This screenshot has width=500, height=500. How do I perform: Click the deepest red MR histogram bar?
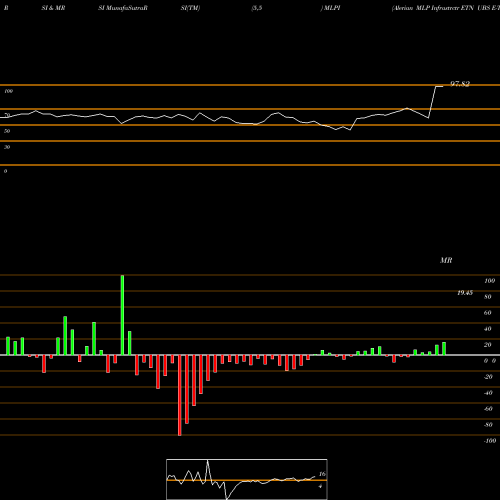point(180,395)
